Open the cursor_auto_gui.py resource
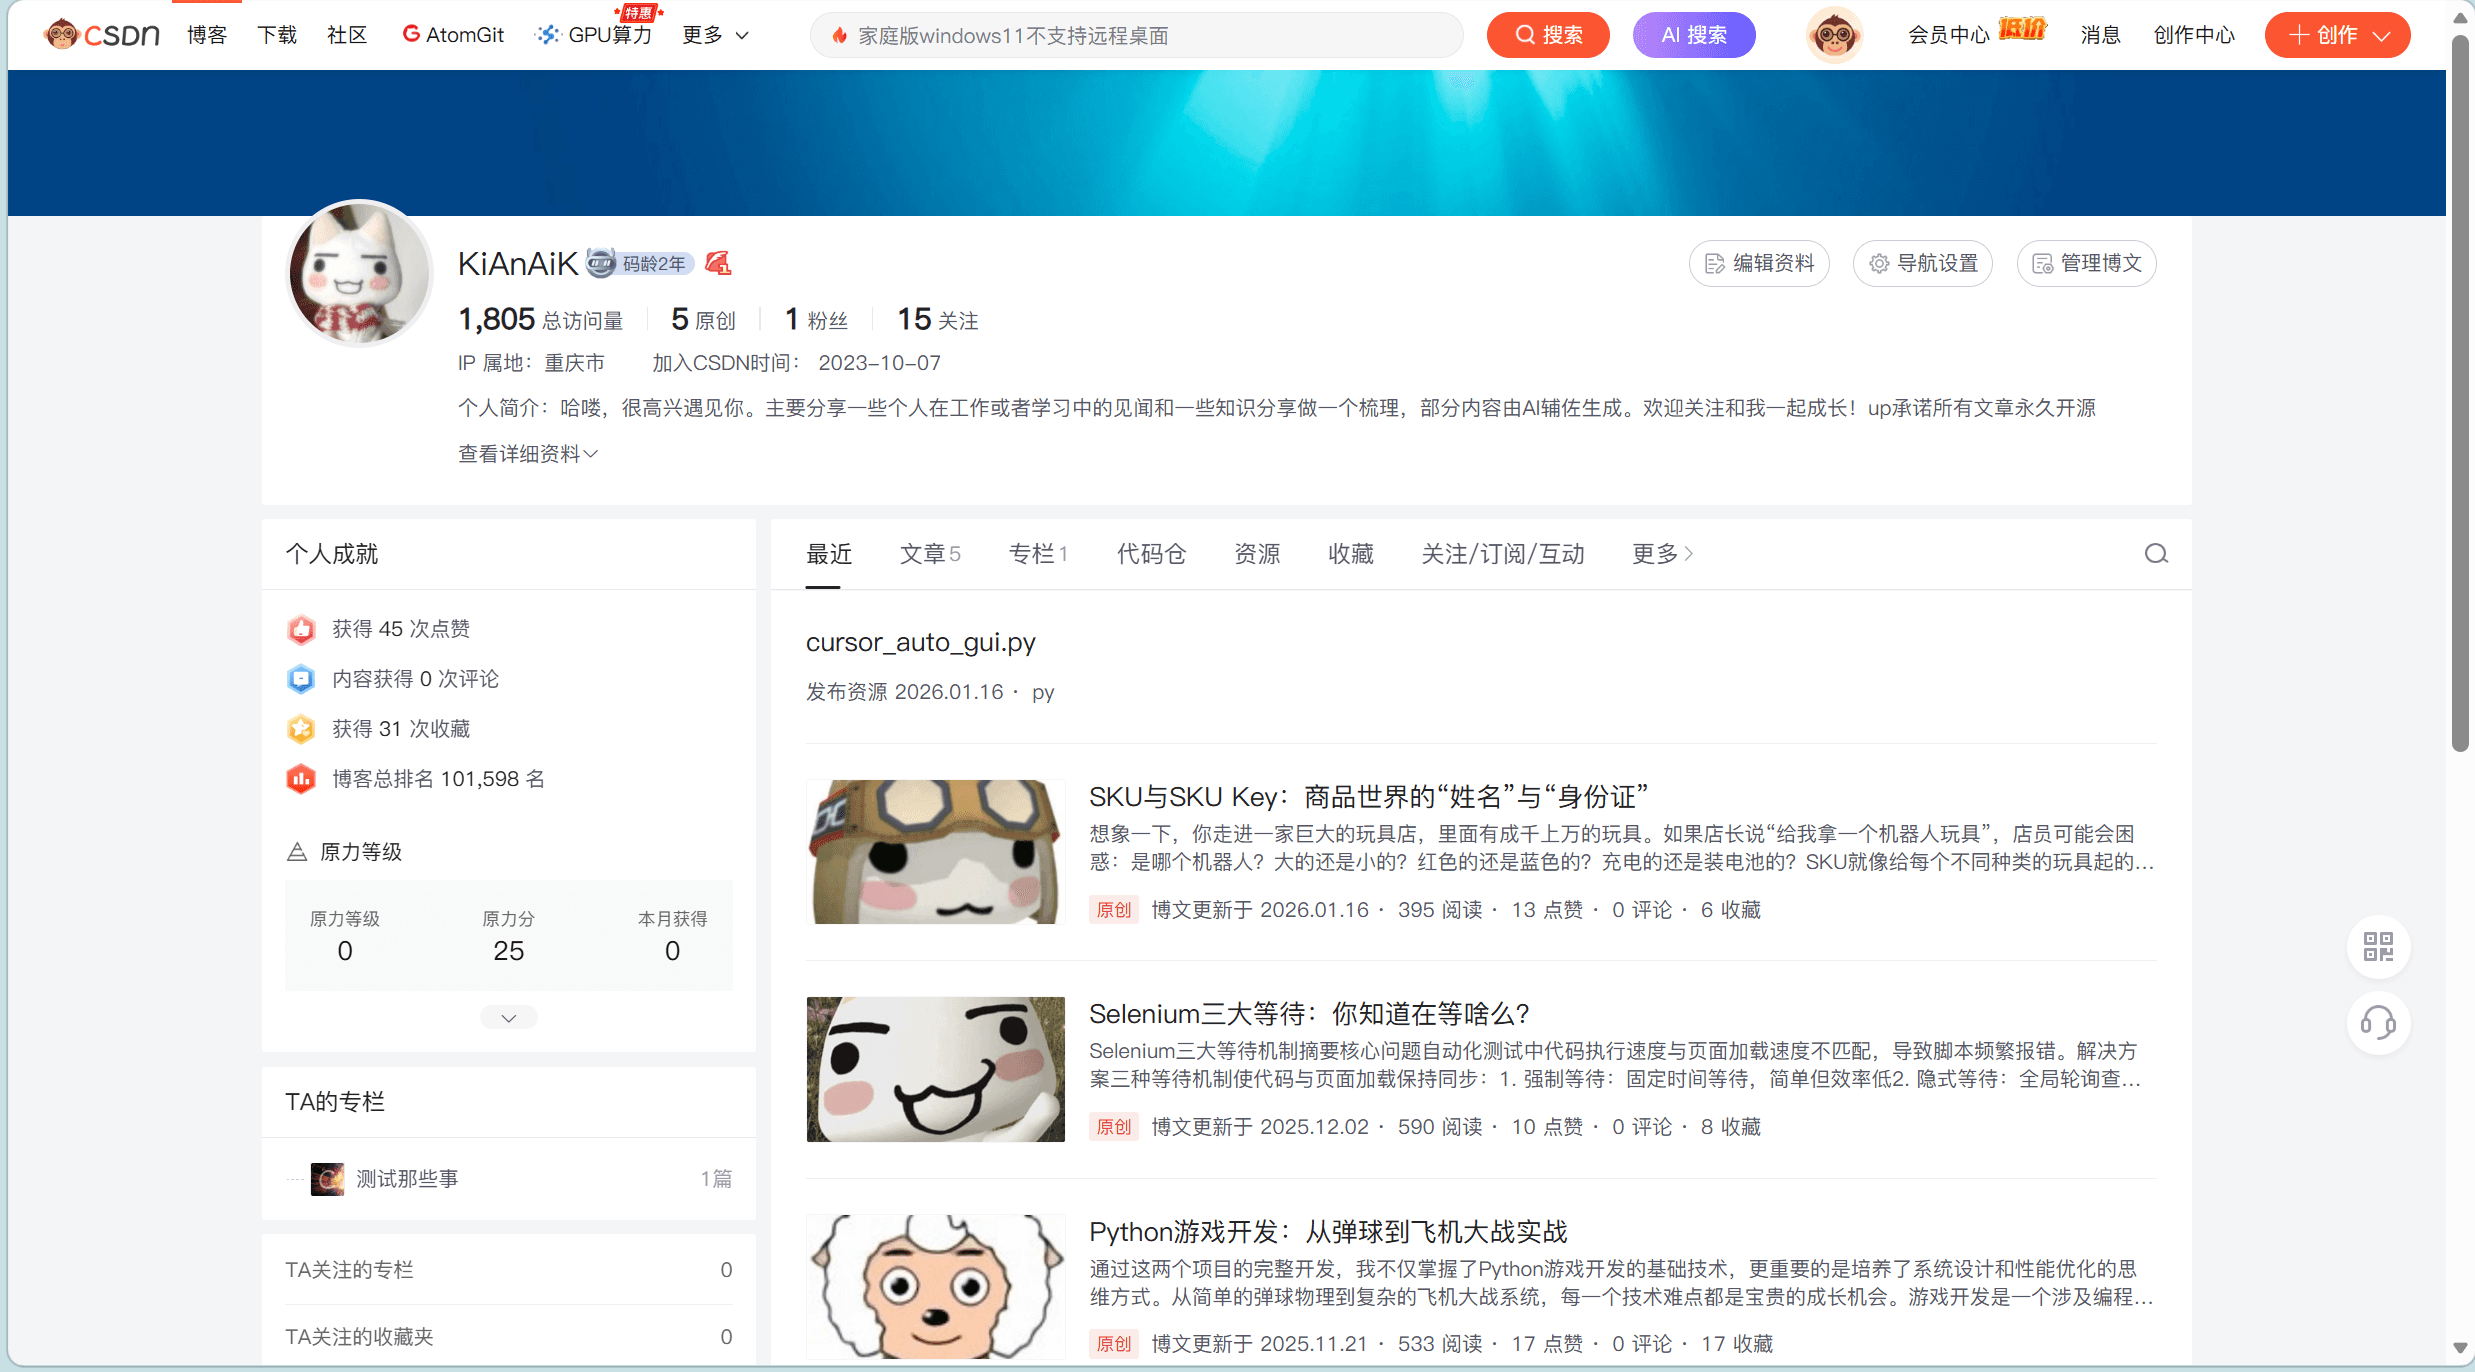Viewport: 2475px width, 1372px height. 921,642
